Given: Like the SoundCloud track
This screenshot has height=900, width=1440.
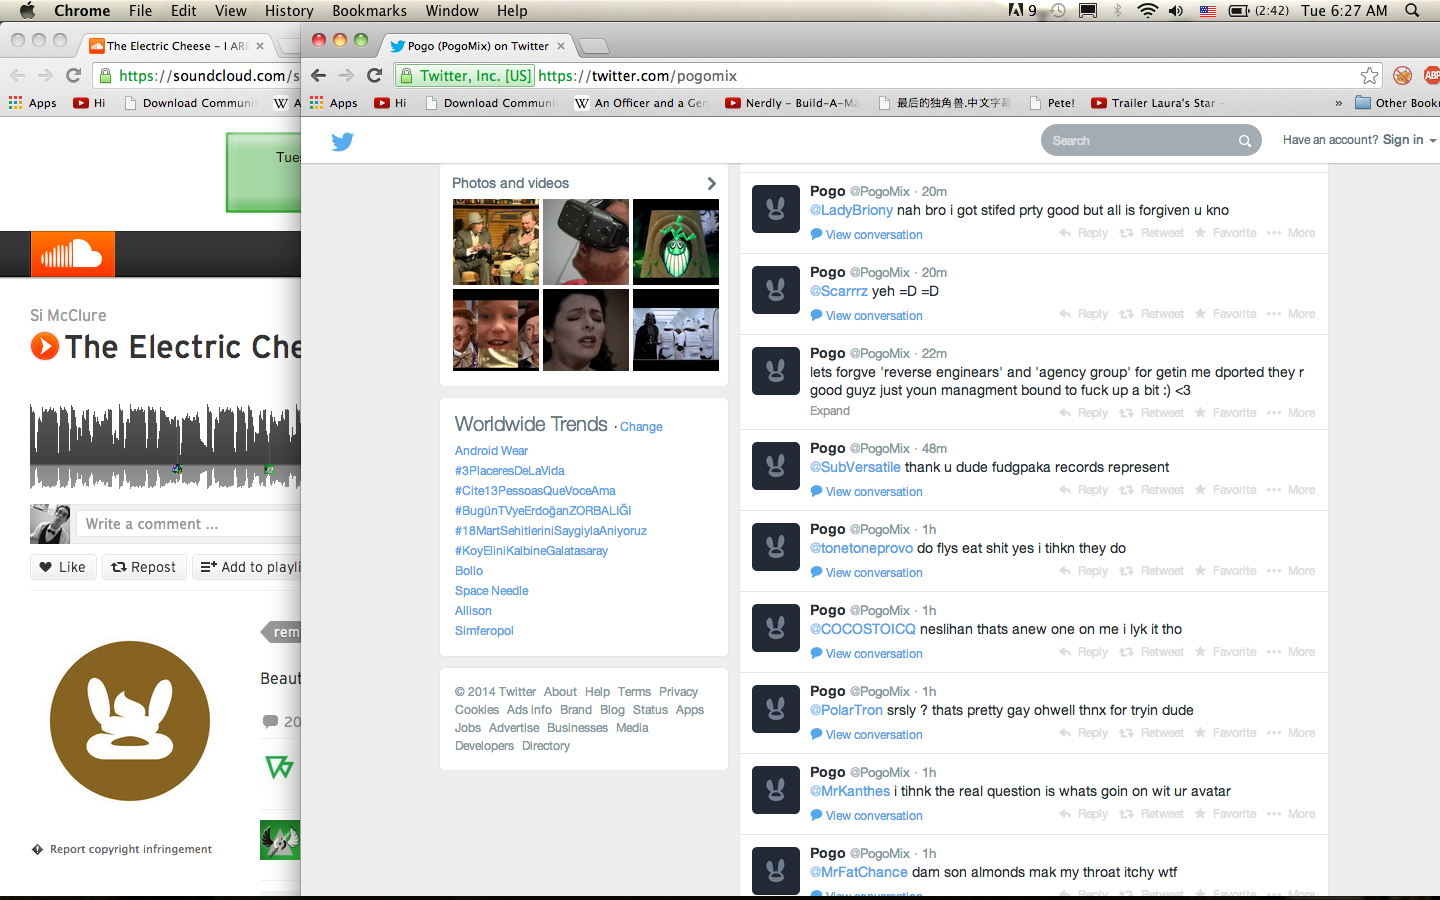Looking at the screenshot, I should coord(63,567).
